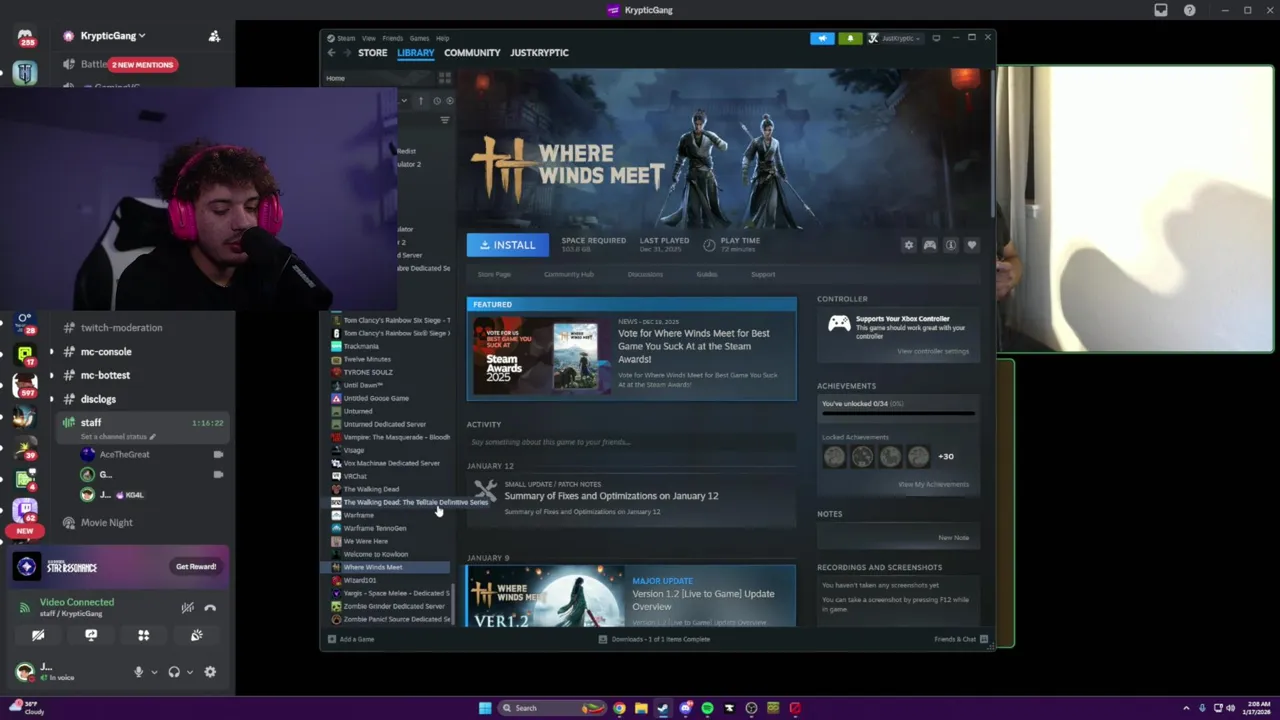Click View My Achievements link
The image size is (1280, 720).
tap(933, 484)
